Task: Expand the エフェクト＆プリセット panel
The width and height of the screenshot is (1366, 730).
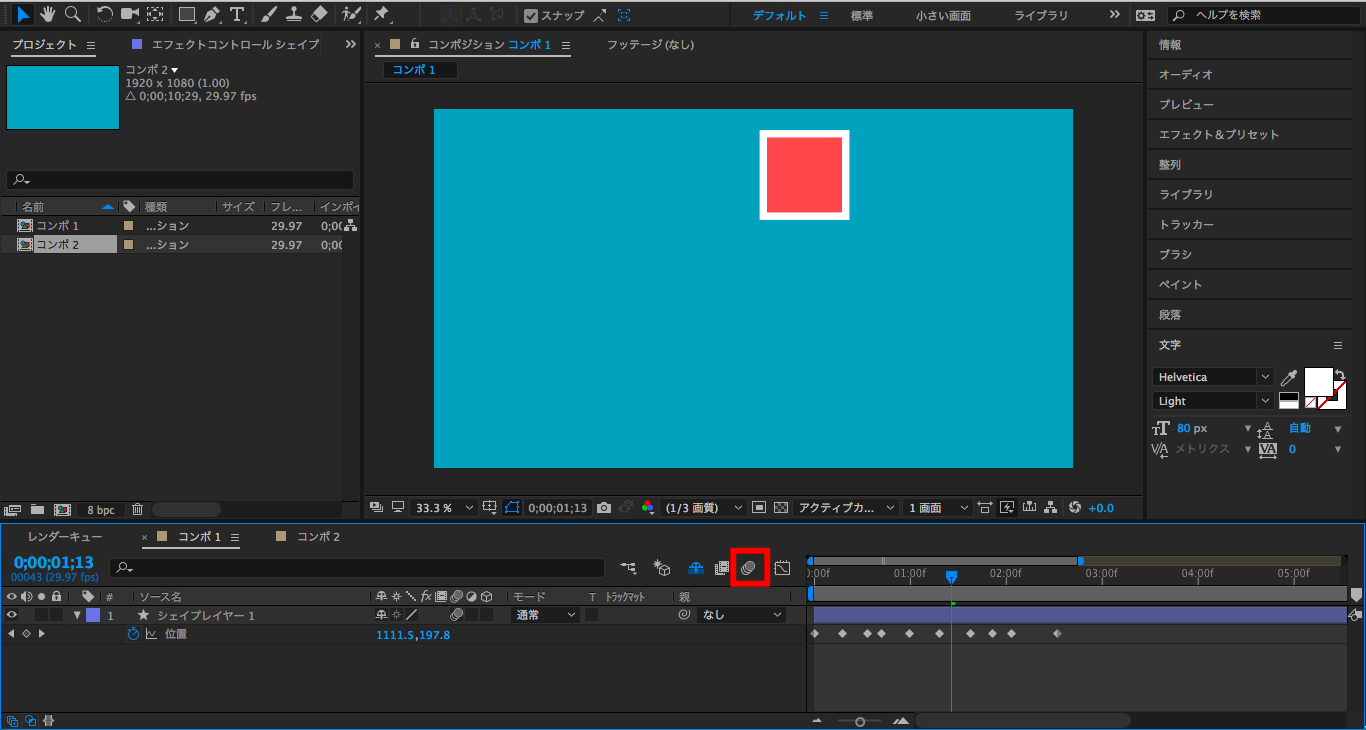Action: point(1218,135)
